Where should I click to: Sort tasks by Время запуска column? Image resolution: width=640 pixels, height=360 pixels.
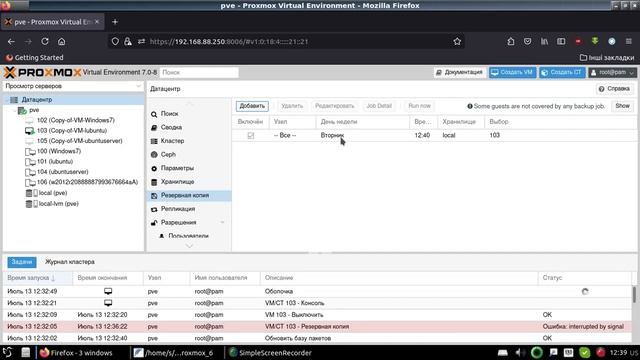pos(38,278)
